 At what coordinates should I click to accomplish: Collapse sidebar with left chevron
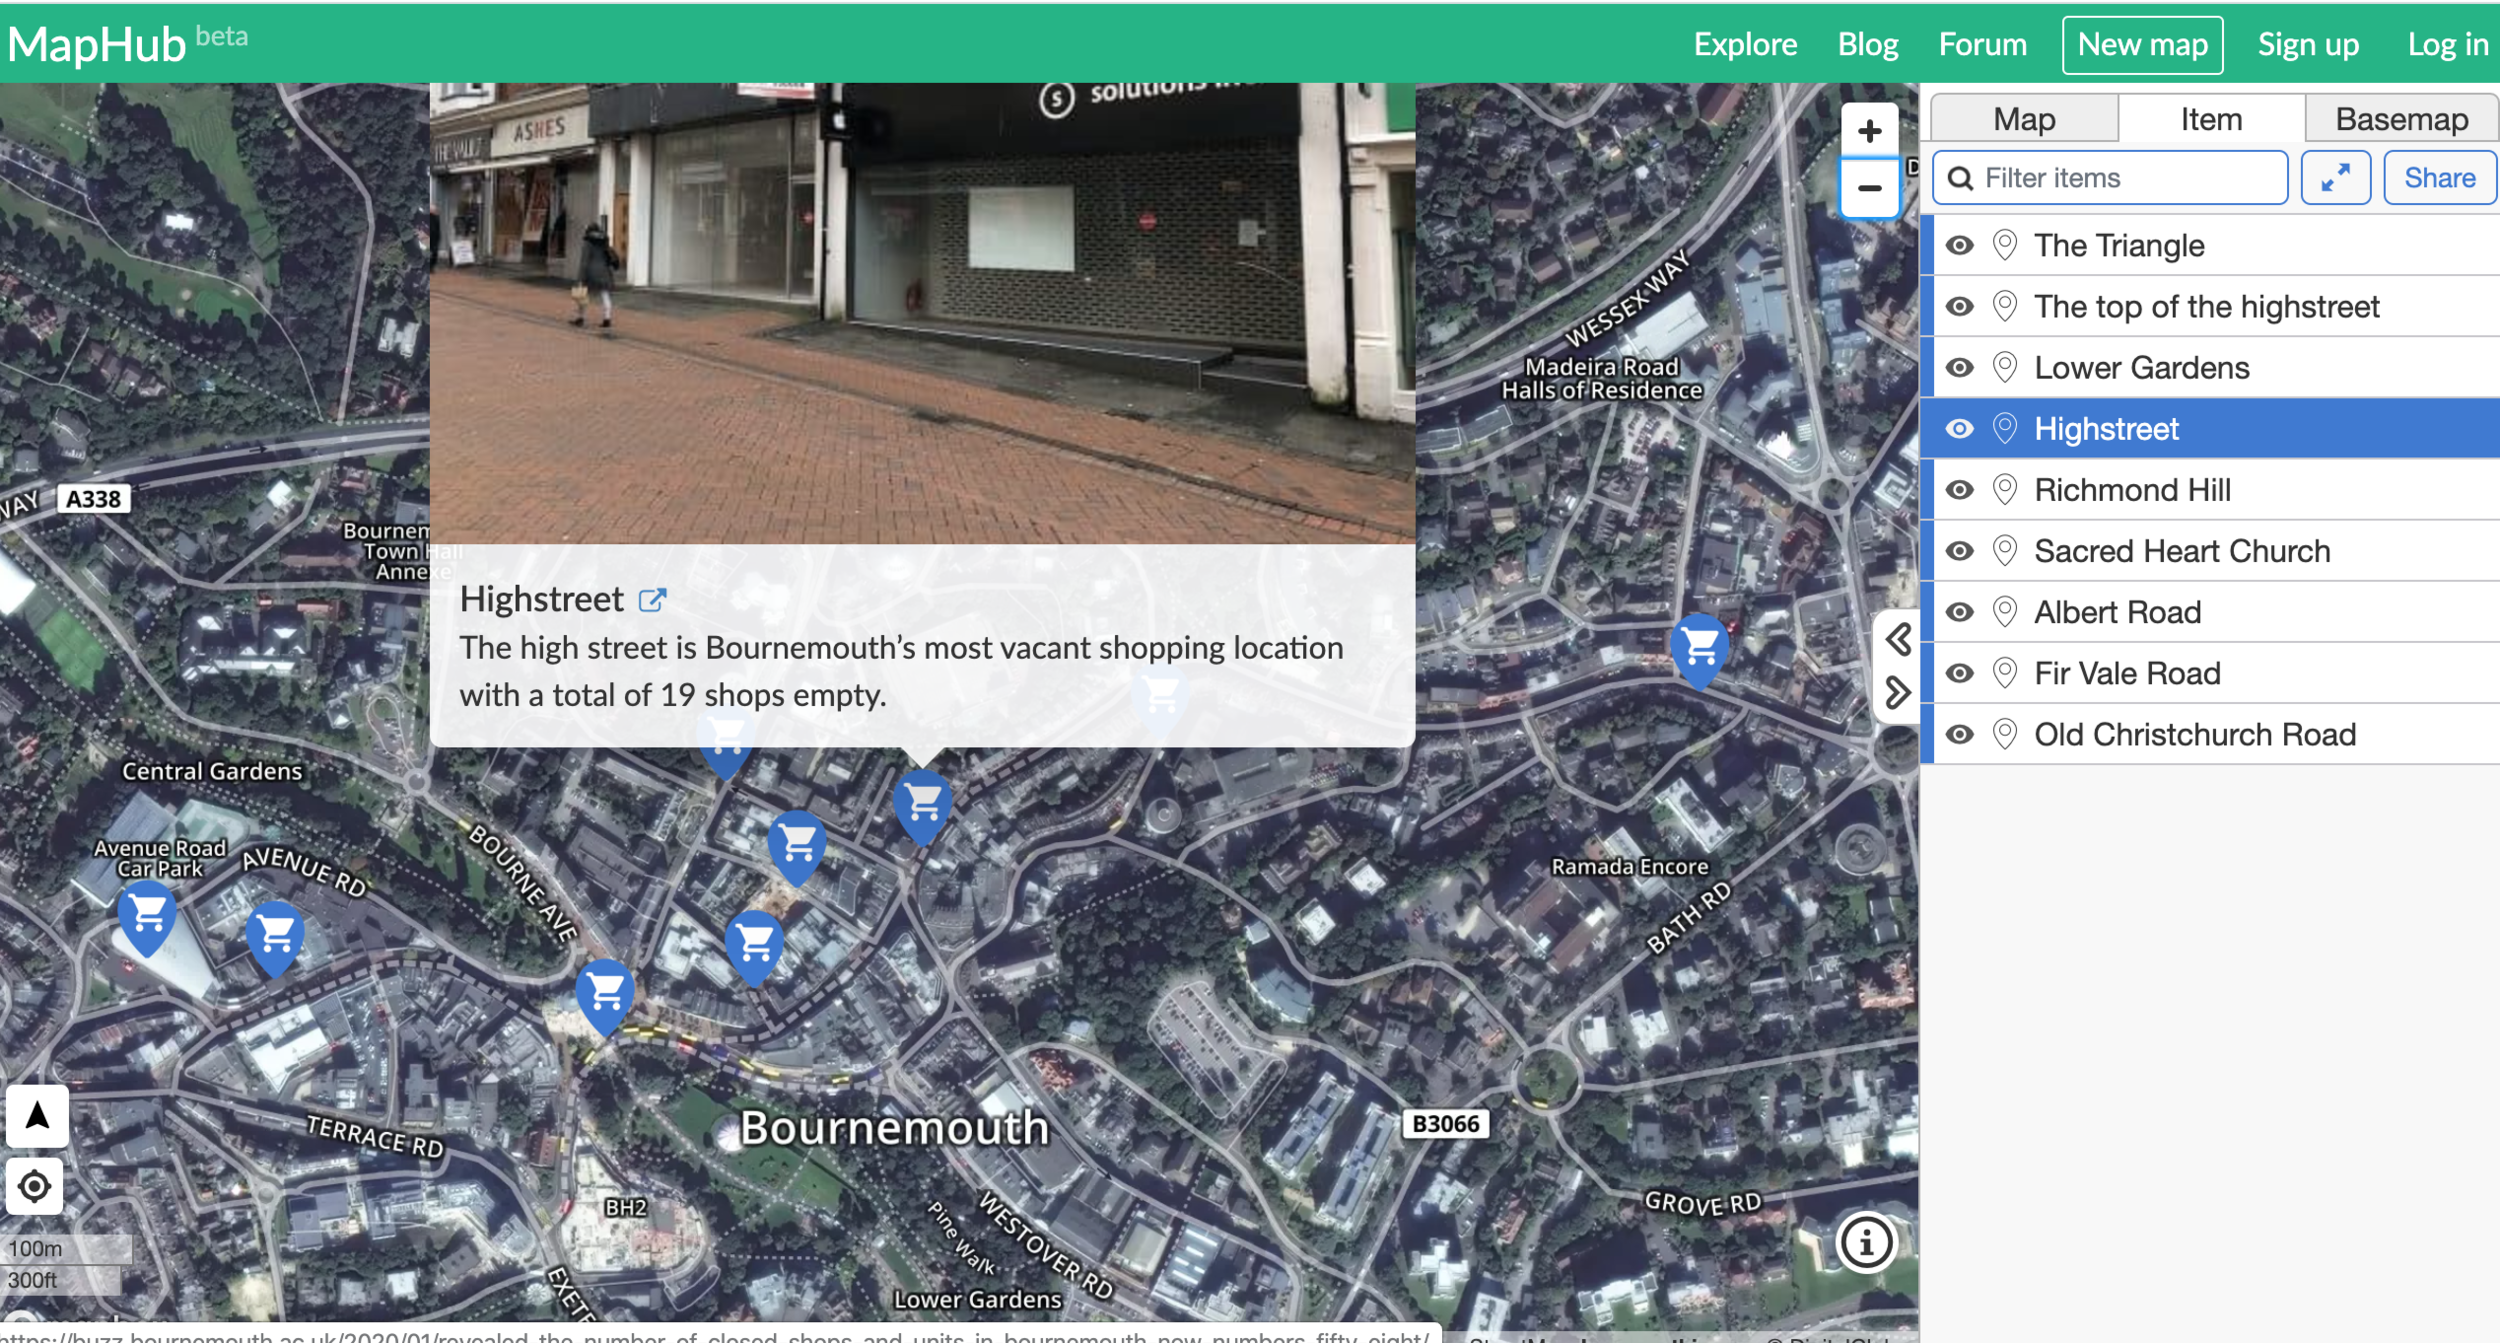tap(1897, 639)
